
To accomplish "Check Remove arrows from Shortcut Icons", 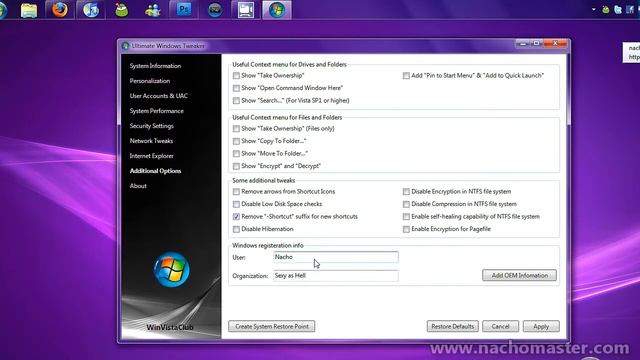I will point(236,191).
